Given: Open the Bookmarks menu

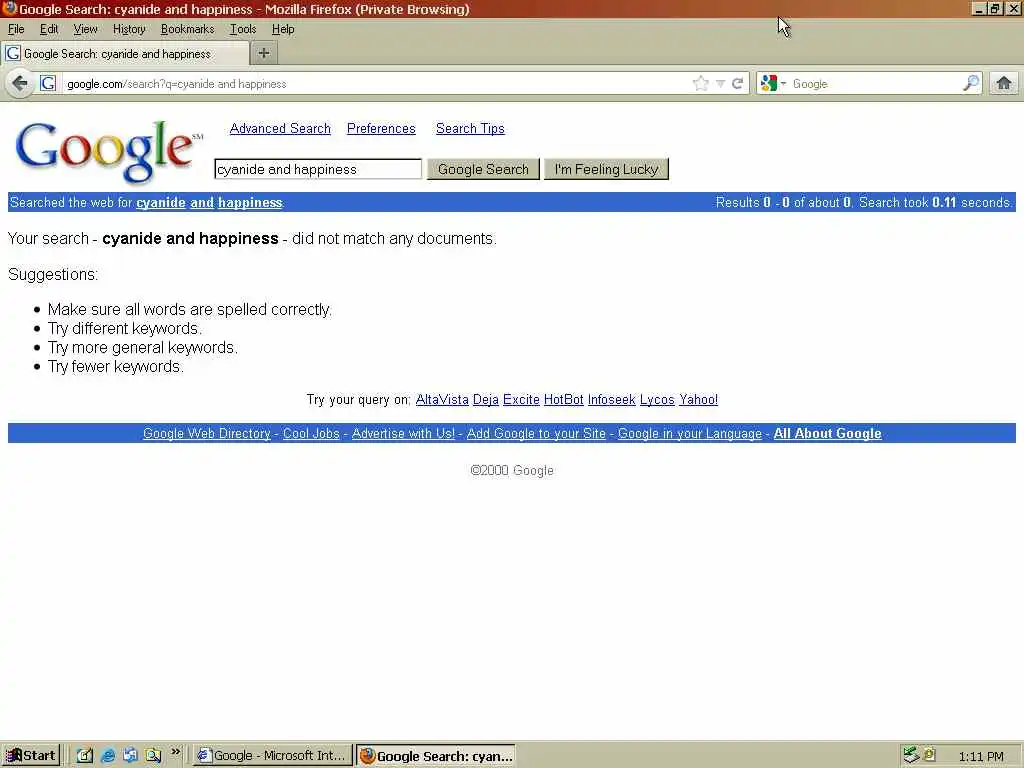Looking at the screenshot, I should point(187,29).
